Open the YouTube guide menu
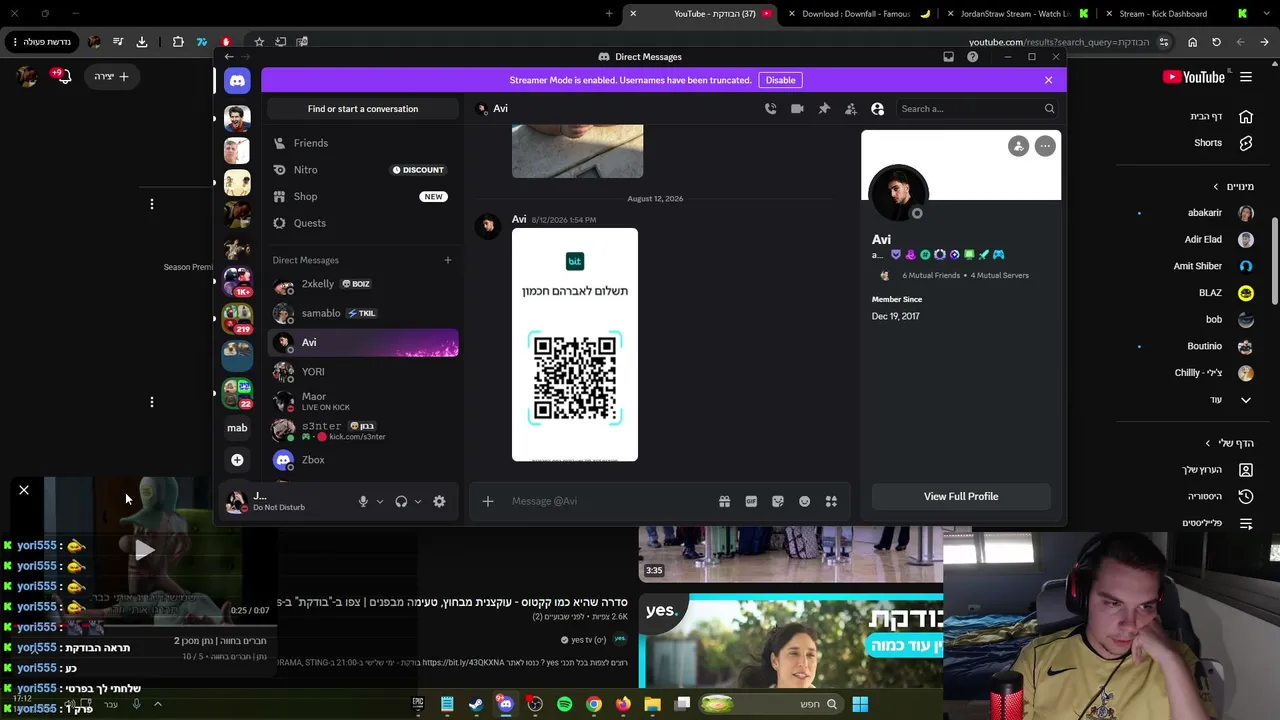1280x720 pixels. (1246, 77)
